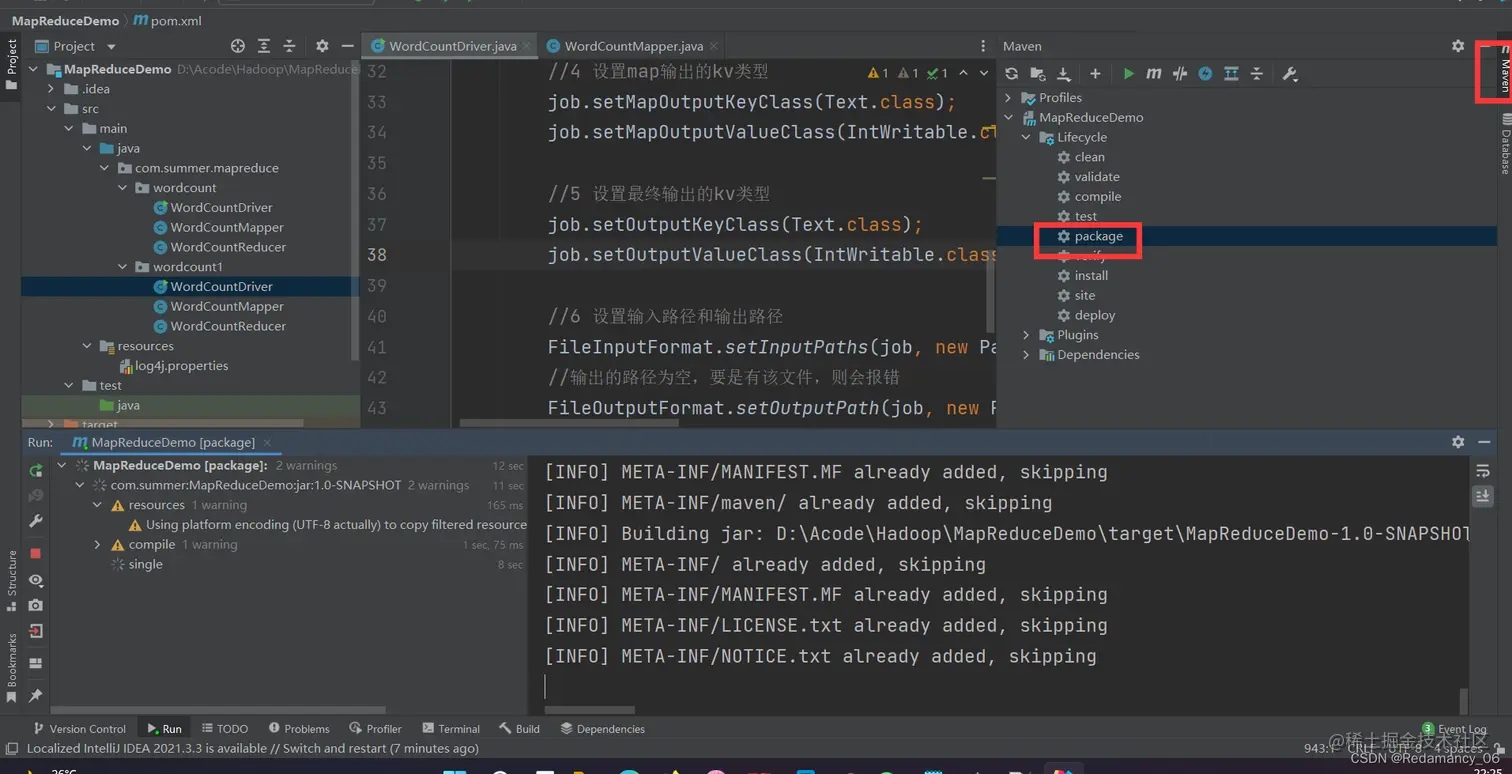Restore layout icon in Run panel
Image resolution: width=1512 pixels, height=774 pixels.
(36, 663)
